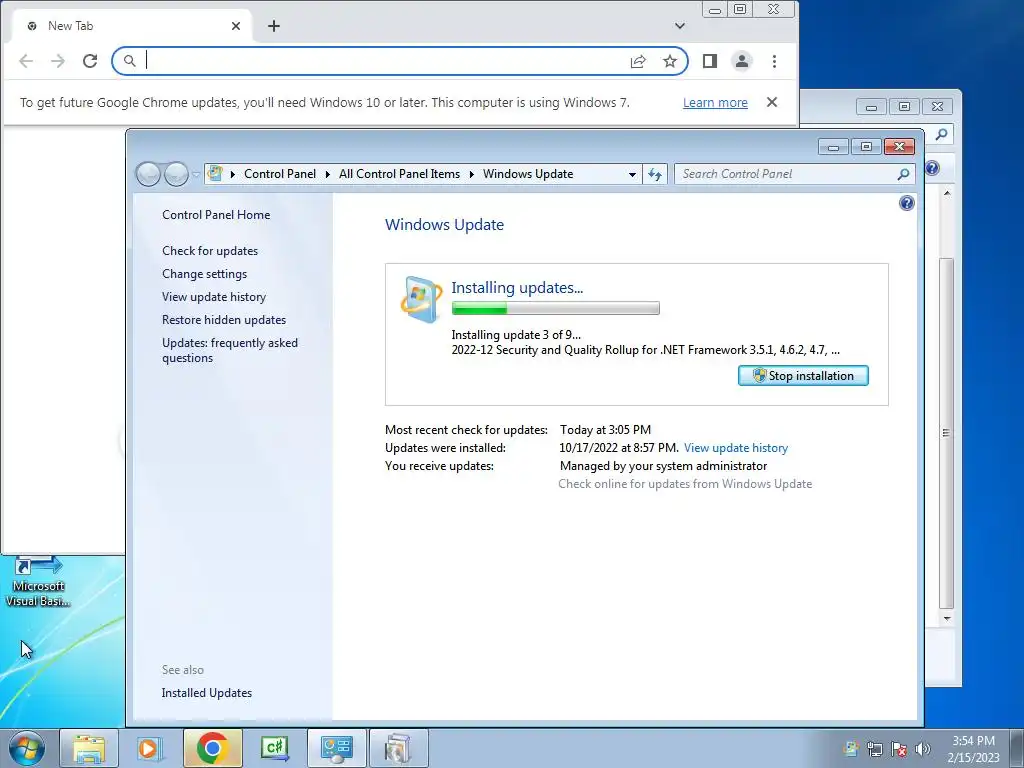Dismiss the Chrome update infobar
1024x768 pixels.
[x=772, y=102]
